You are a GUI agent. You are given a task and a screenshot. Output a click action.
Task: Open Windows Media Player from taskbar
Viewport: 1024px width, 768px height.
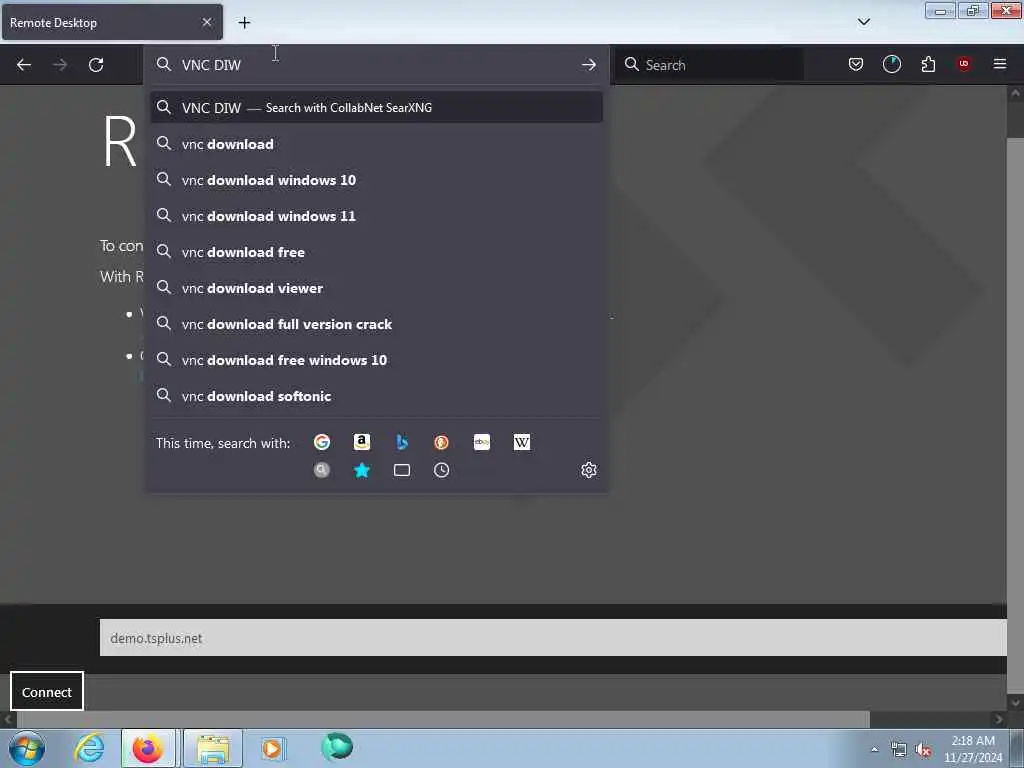pos(273,748)
